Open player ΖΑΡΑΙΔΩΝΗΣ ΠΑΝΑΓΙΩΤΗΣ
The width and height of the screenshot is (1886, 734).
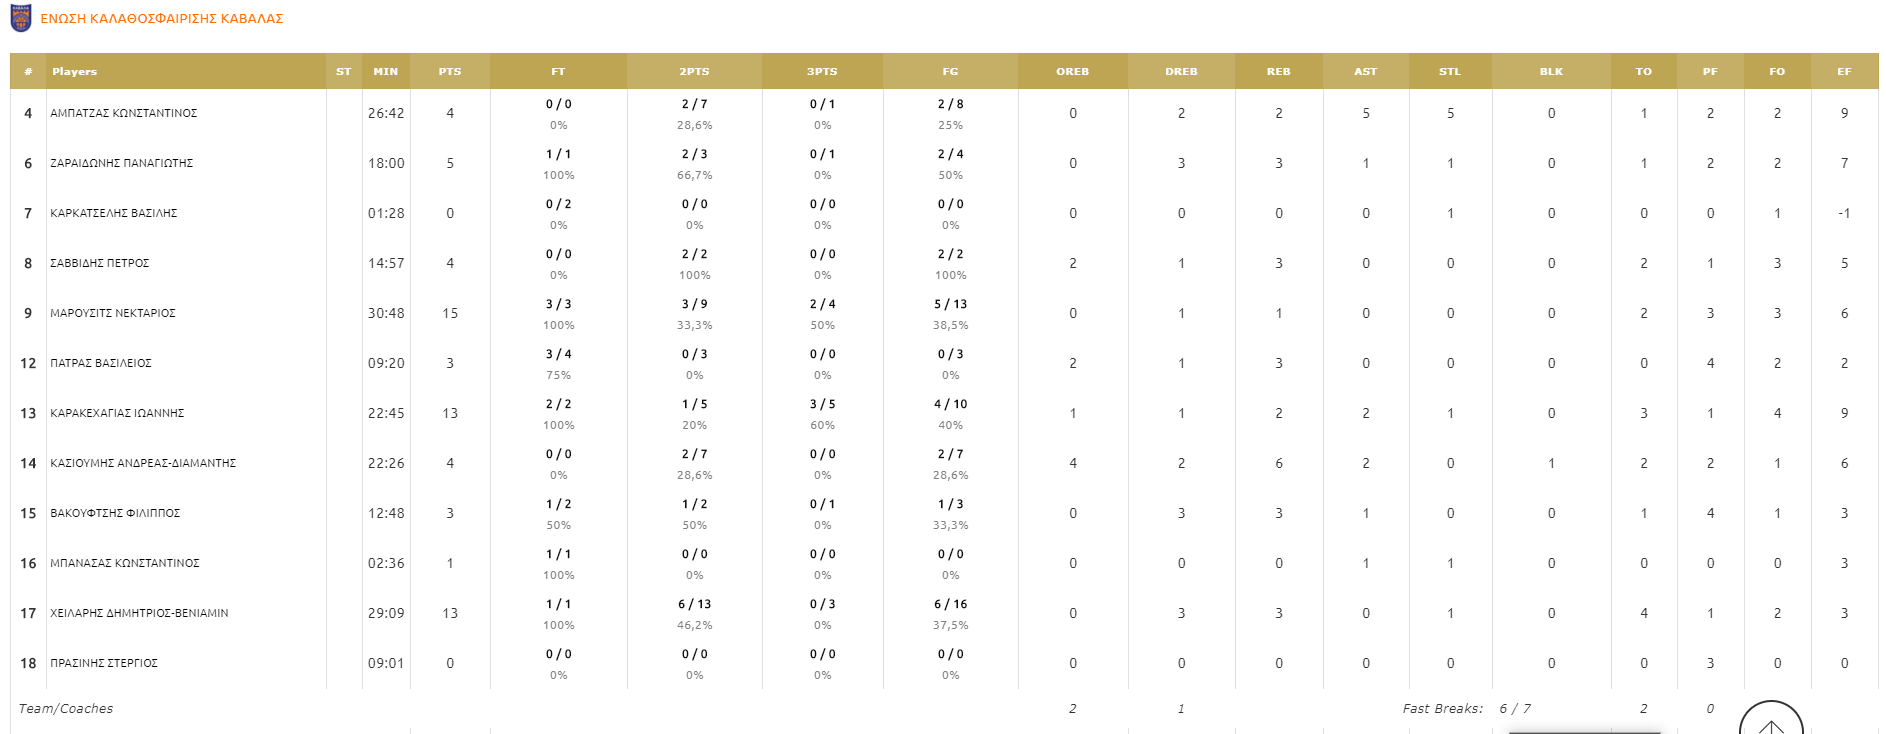tap(122, 164)
